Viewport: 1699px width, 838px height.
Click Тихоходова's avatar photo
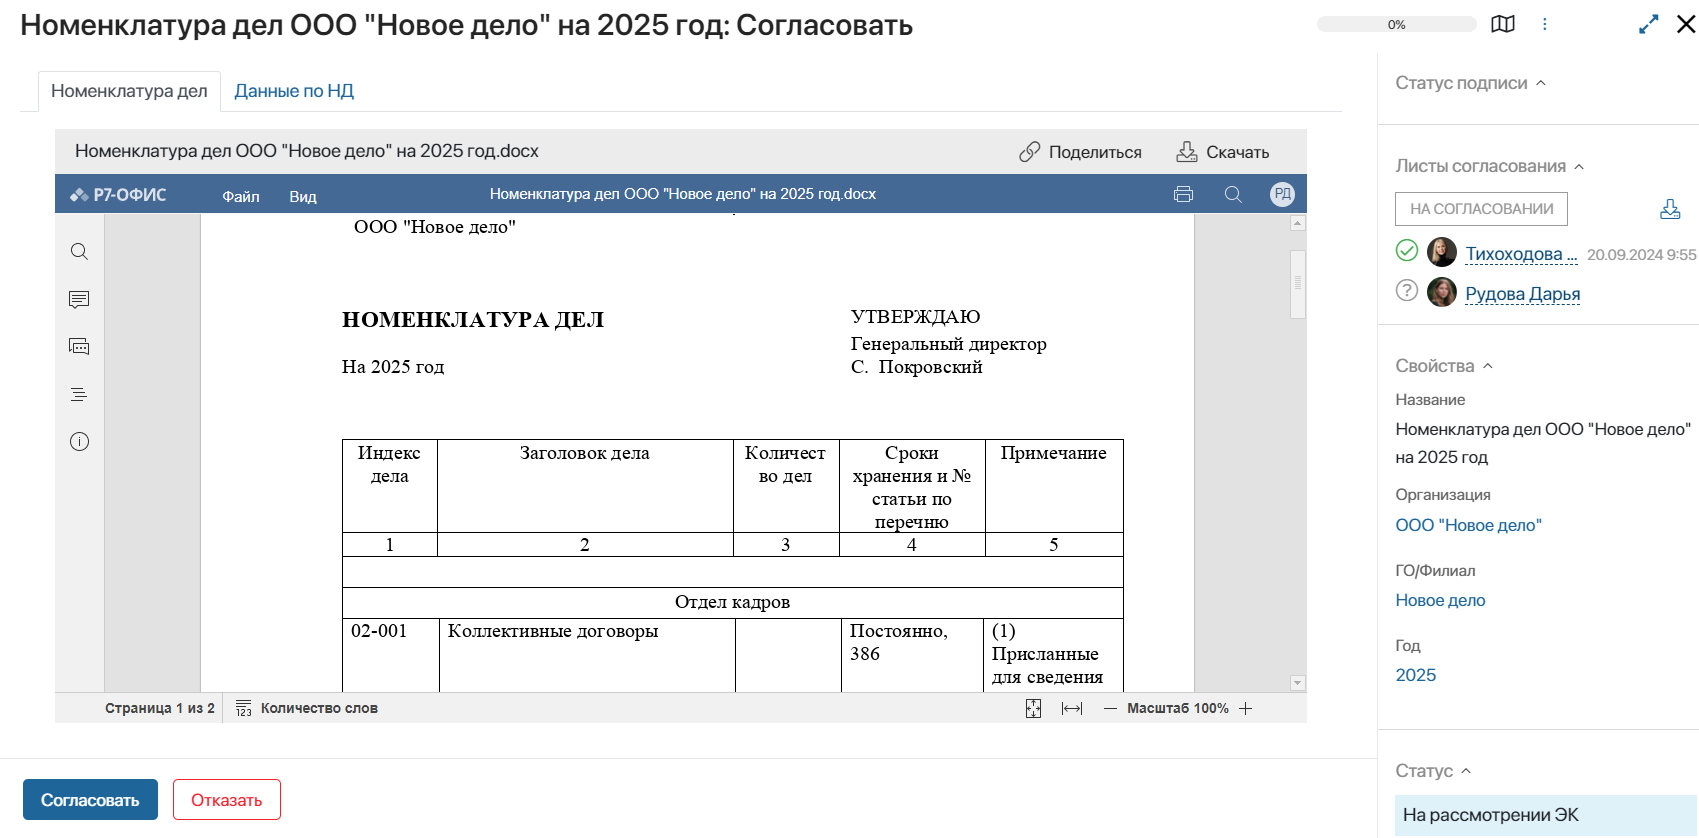pyautogui.click(x=1441, y=251)
